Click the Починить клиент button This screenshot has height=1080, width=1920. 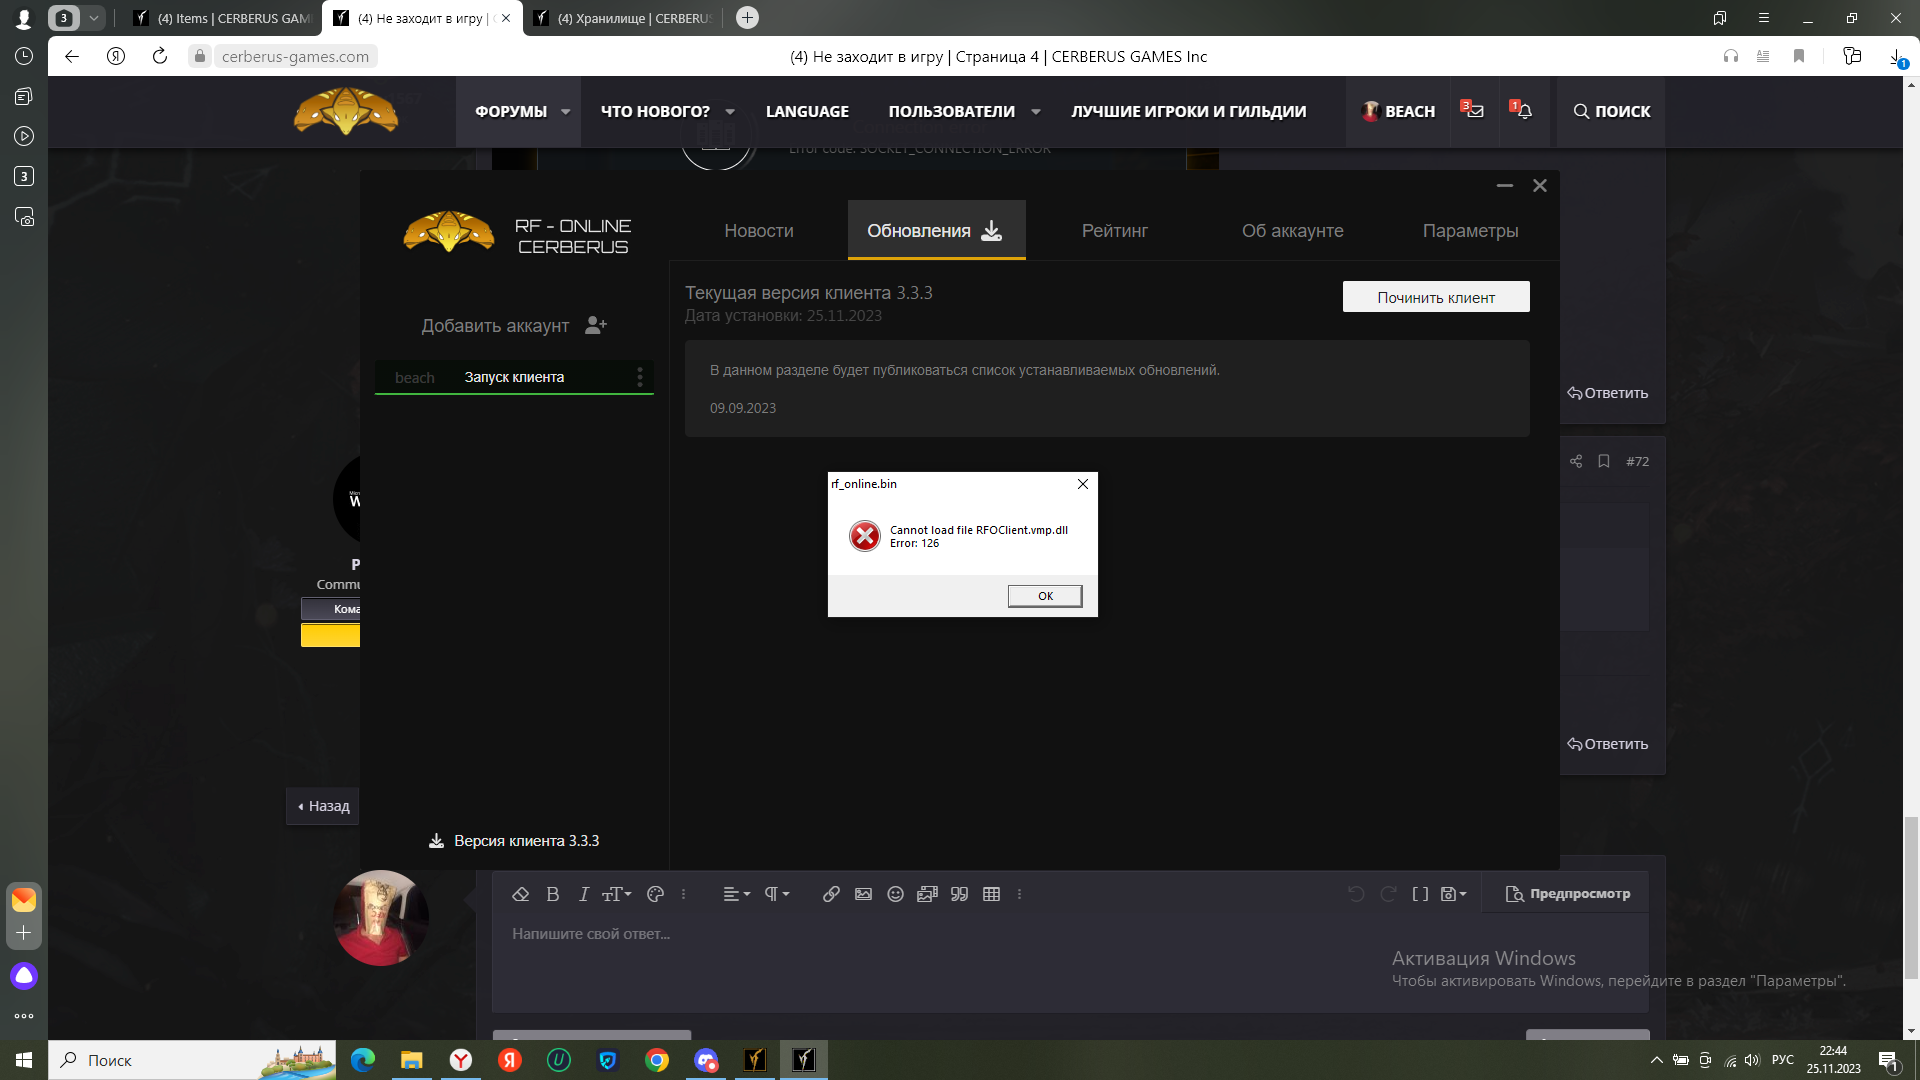pyautogui.click(x=1436, y=297)
